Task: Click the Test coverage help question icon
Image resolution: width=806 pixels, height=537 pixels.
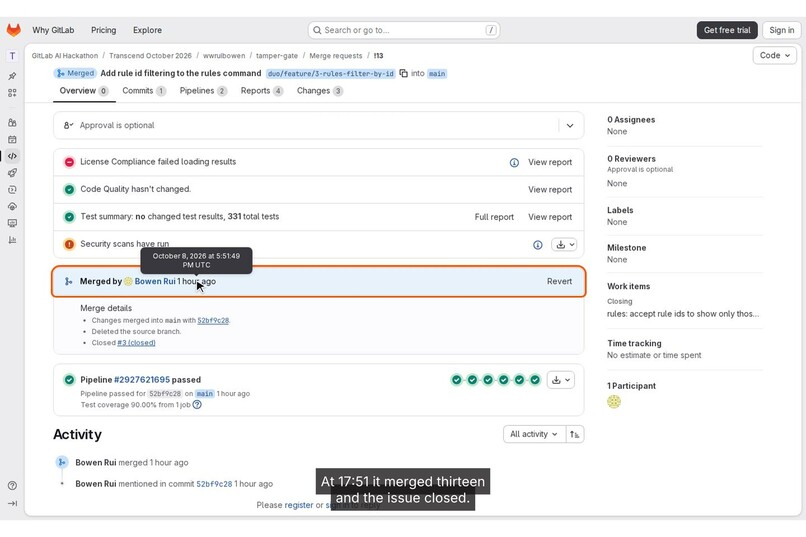Action: (197, 405)
